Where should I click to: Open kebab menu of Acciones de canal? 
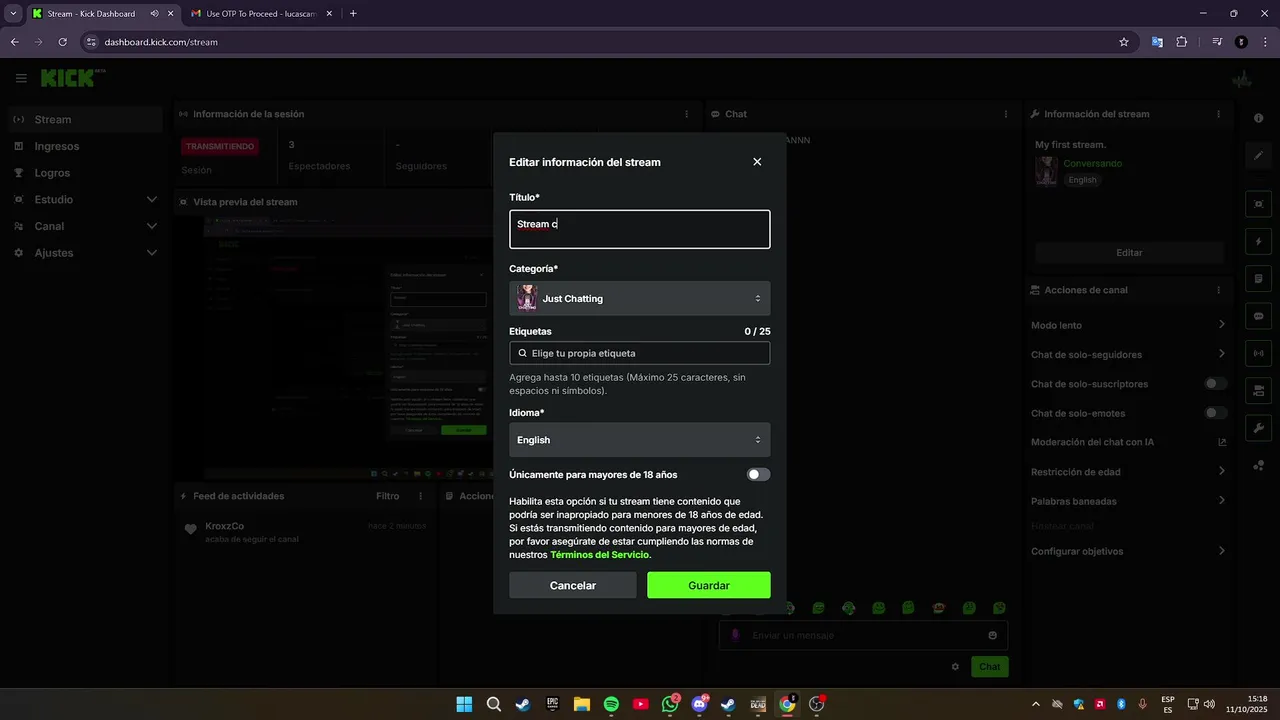[1218, 290]
